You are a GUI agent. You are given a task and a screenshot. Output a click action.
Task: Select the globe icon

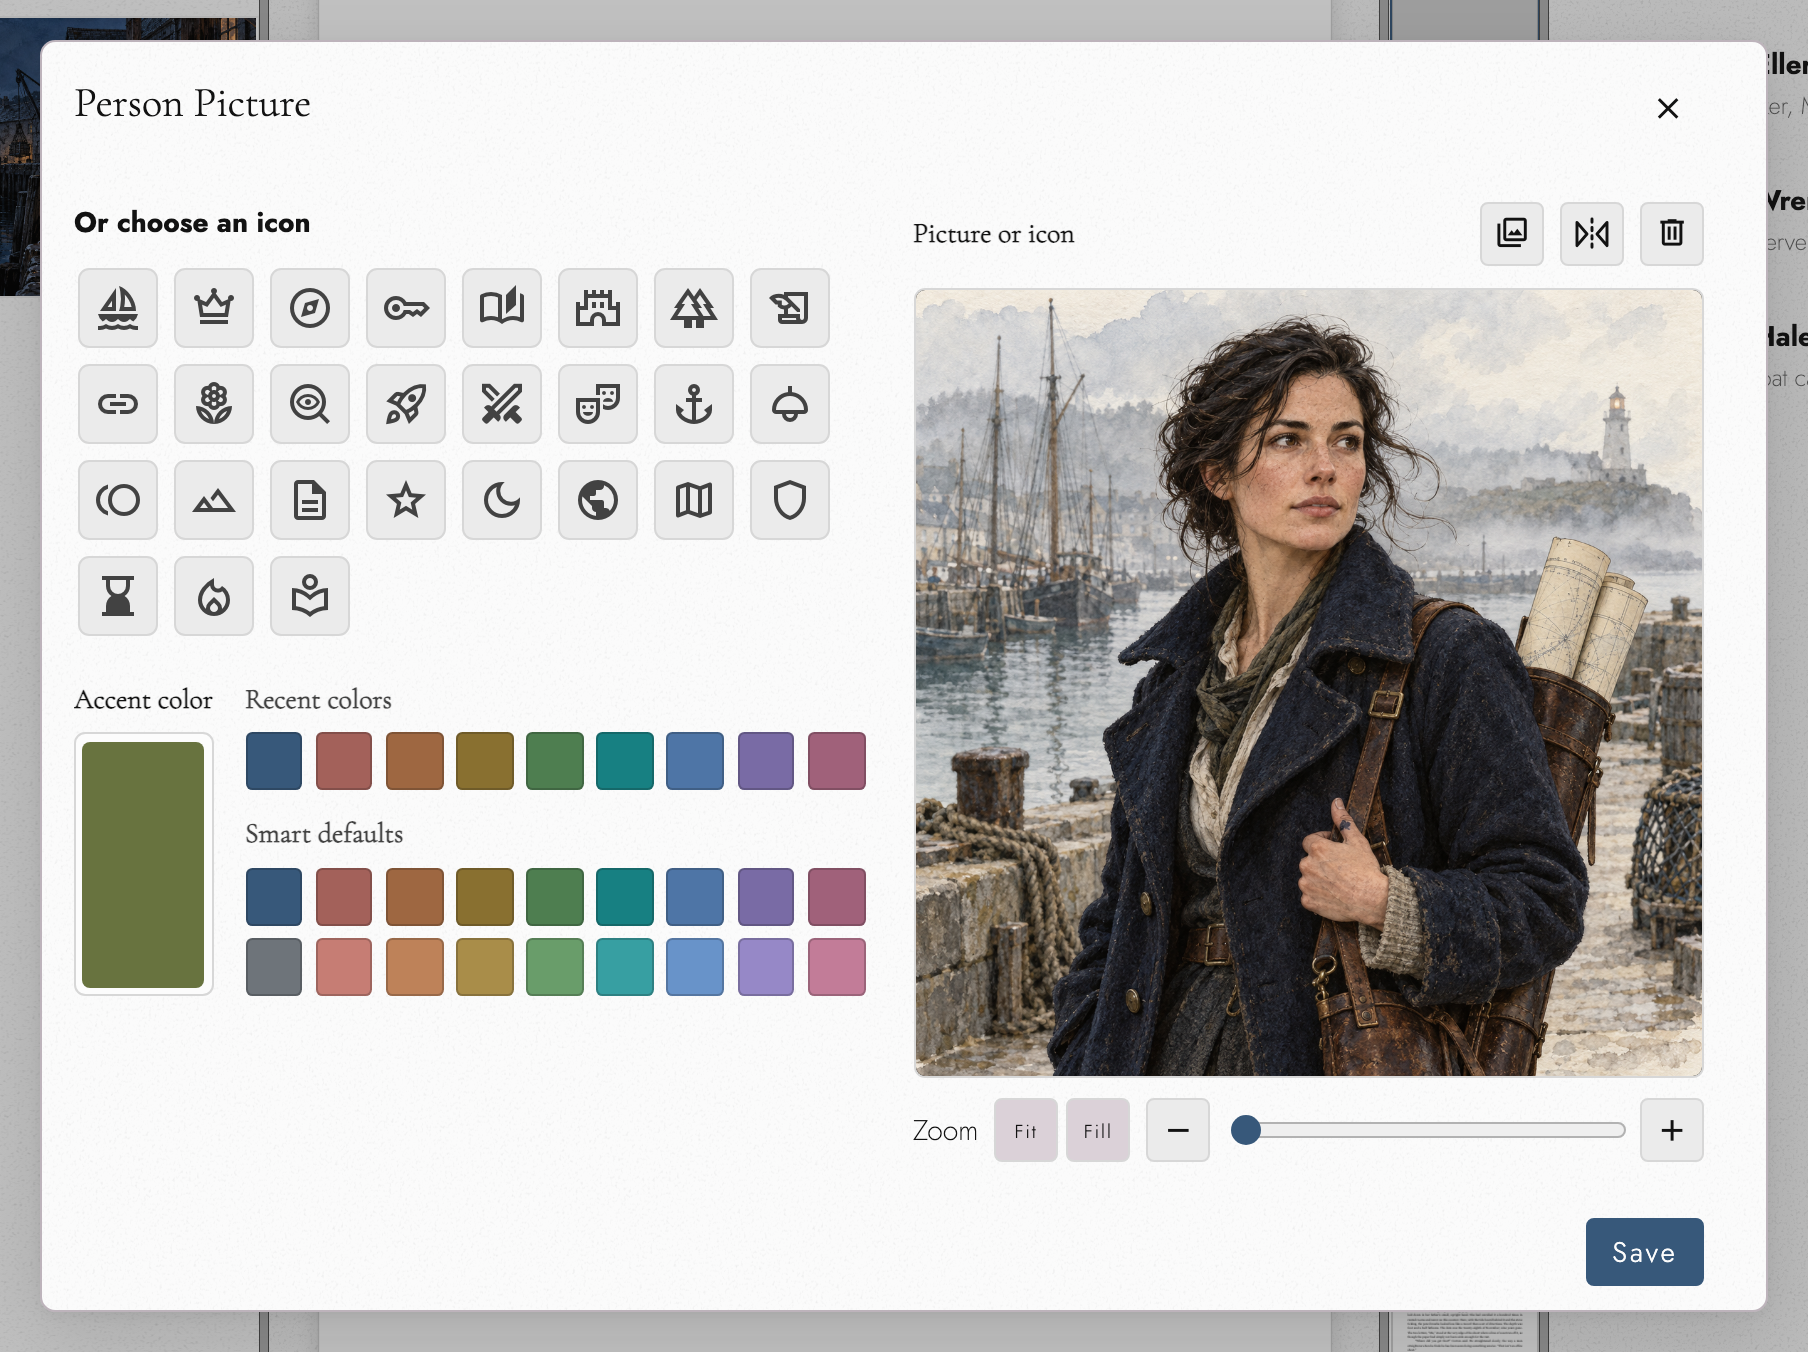tap(598, 500)
